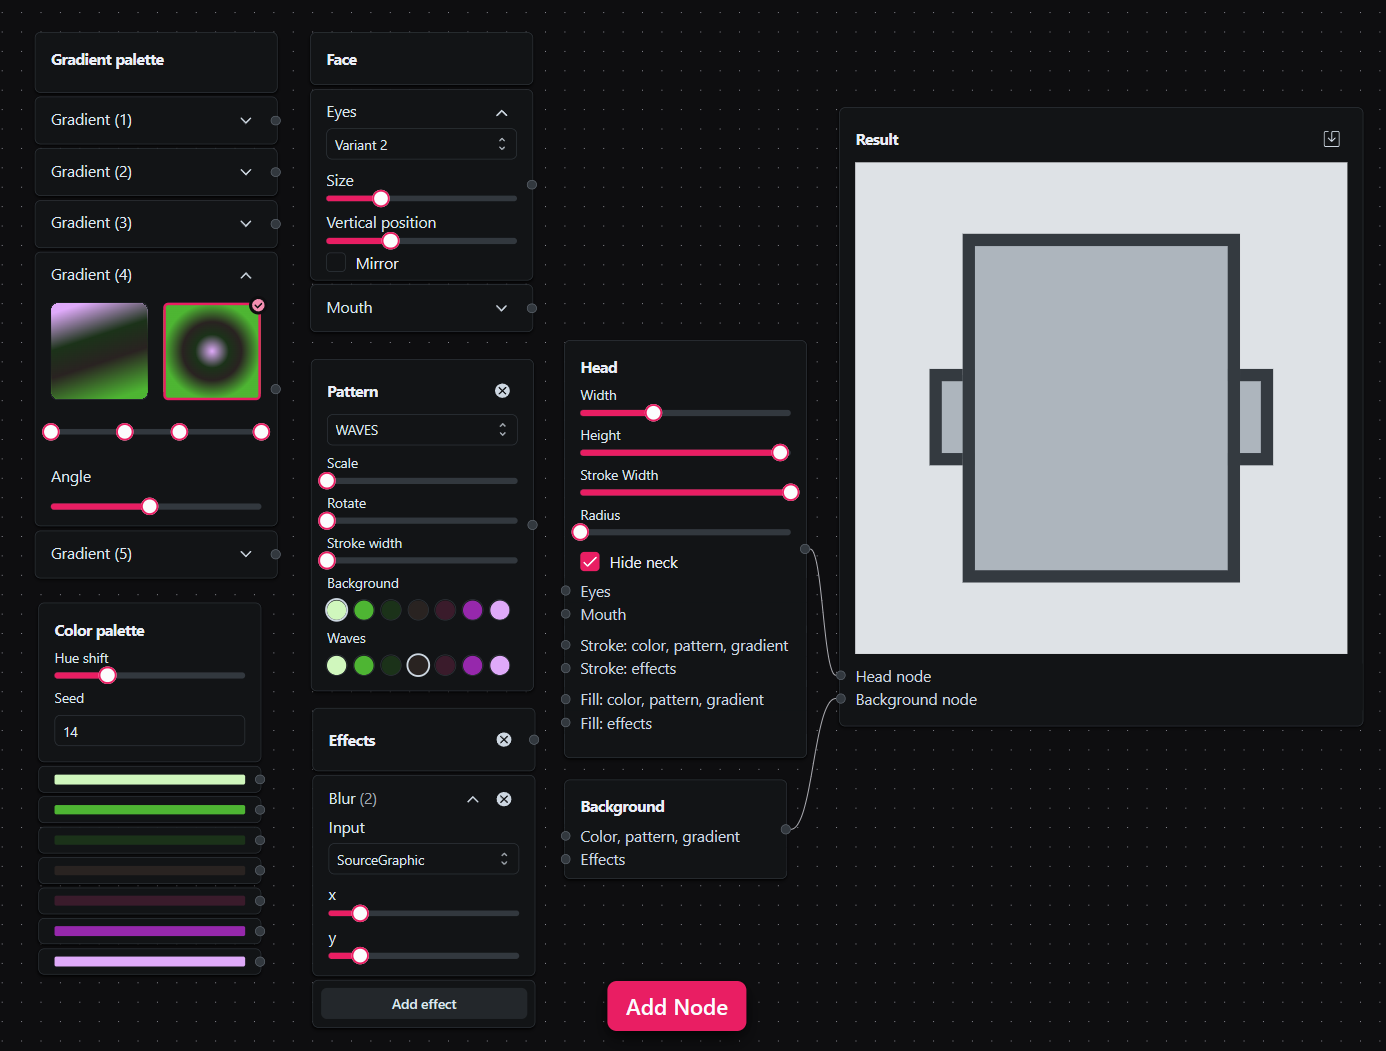Click the Pattern Rotate slider handle

(x=327, y=521)
